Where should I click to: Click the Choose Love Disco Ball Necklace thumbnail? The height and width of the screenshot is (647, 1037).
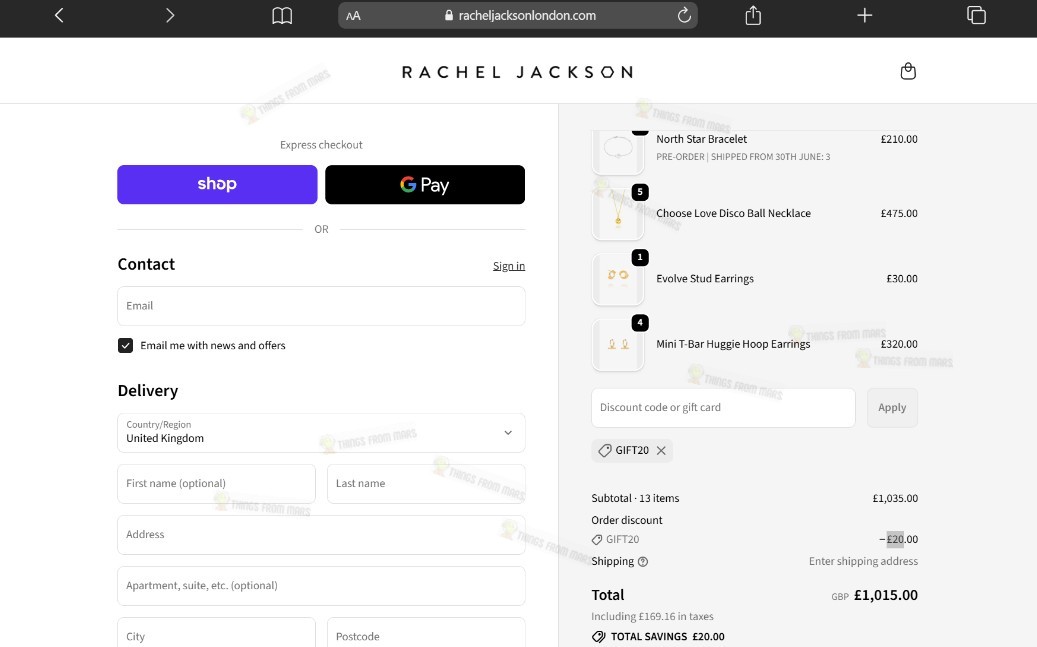pyautogui.click(x=618, y=213)
